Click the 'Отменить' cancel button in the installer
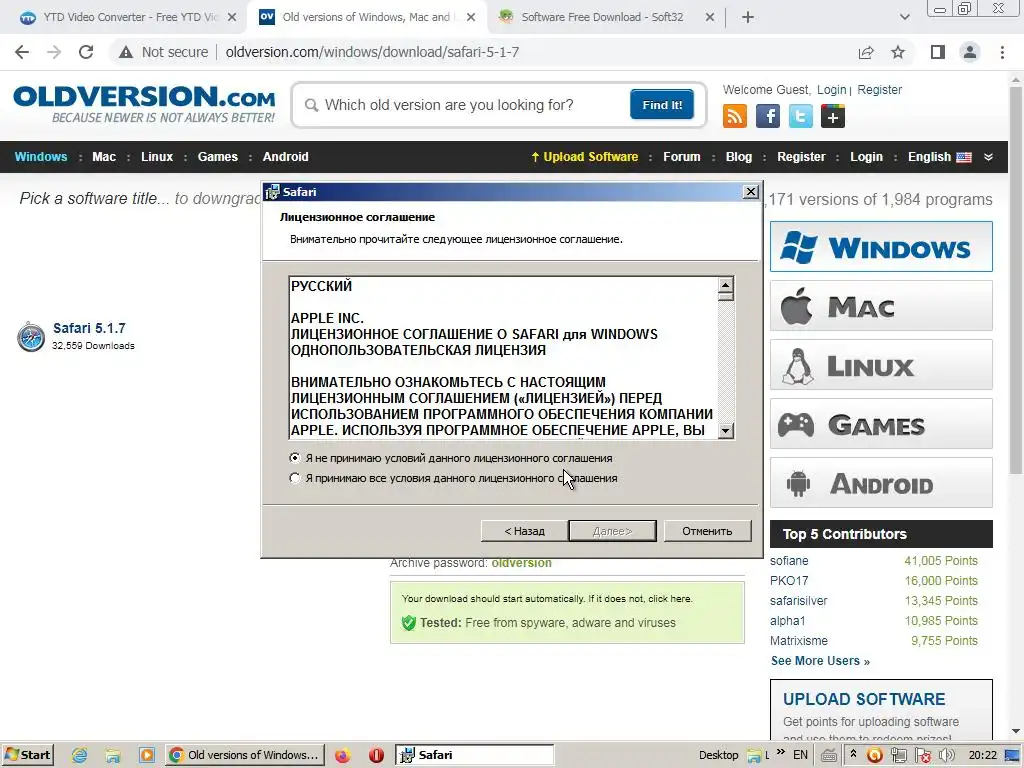Screen dimensions: 1024x768 [707, 531]
